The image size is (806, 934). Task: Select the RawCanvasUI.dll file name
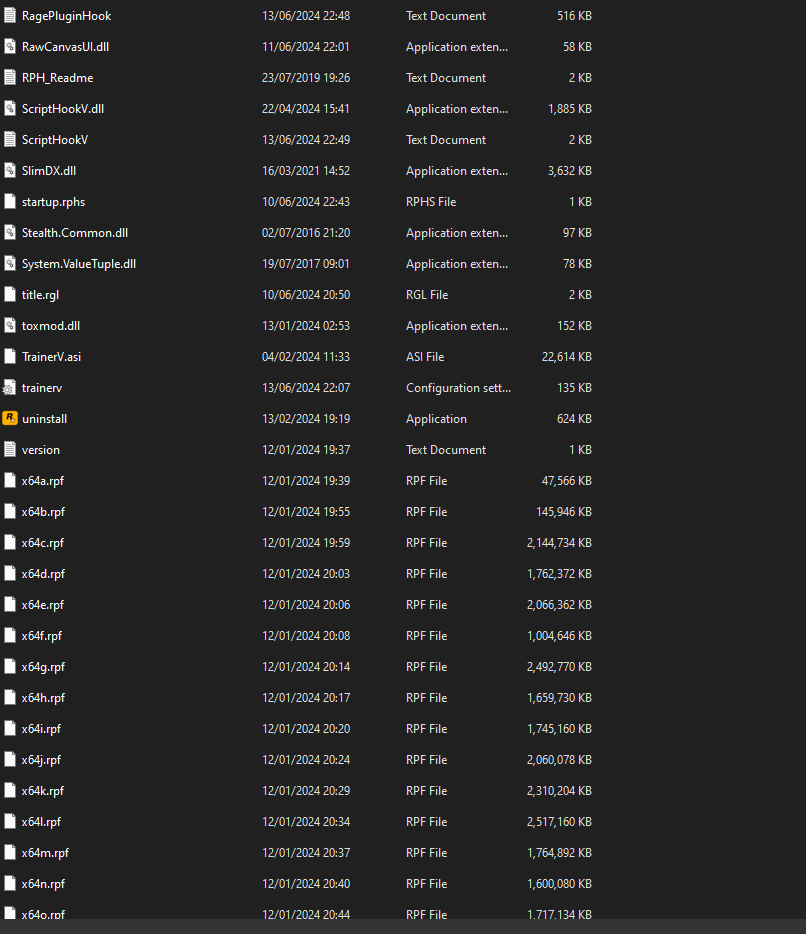click(67, 46)
